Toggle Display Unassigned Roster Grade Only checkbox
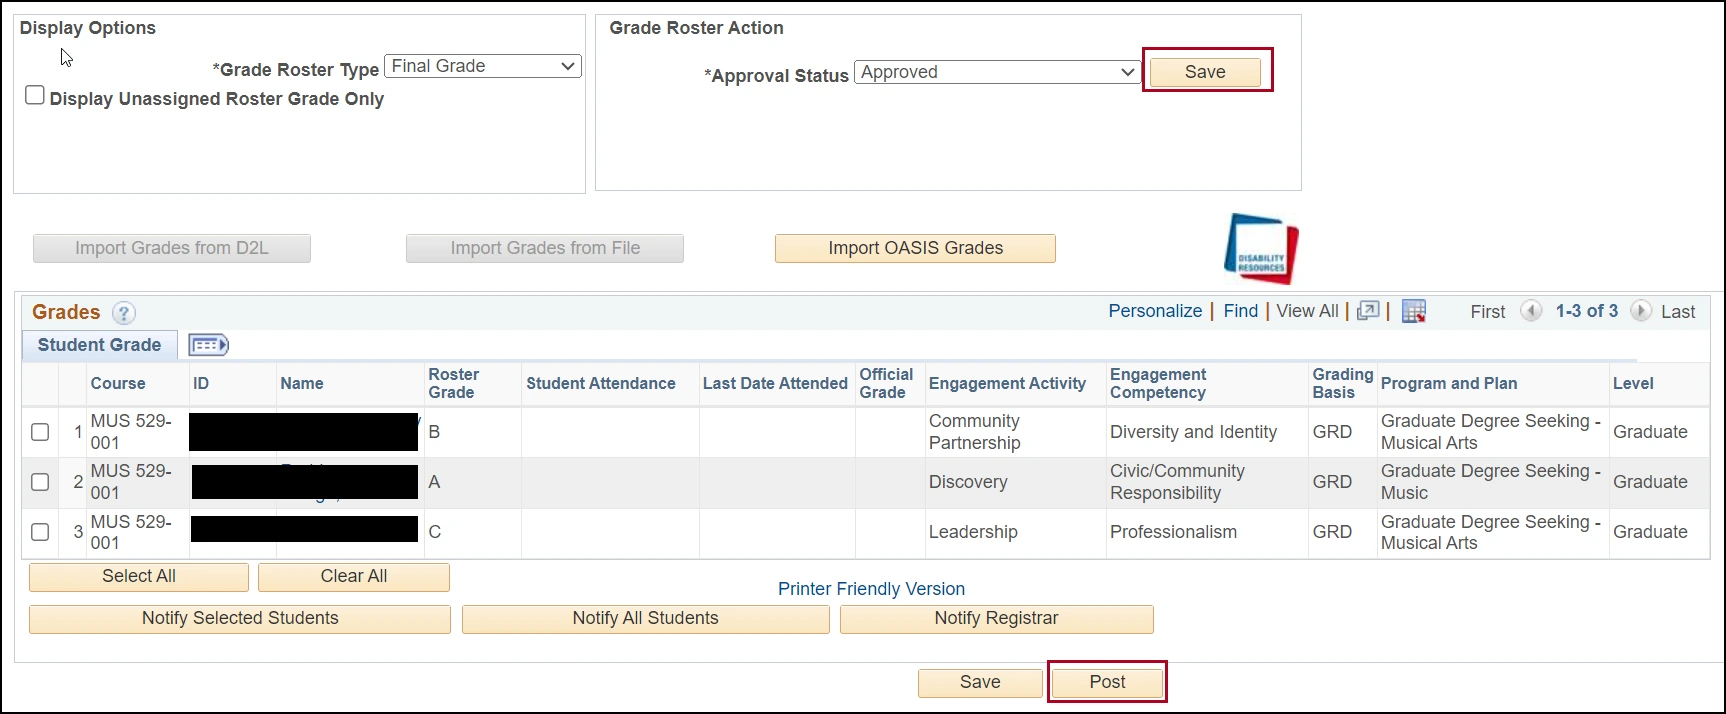This screenshot has width=1726, height=714. coord(35,95)
